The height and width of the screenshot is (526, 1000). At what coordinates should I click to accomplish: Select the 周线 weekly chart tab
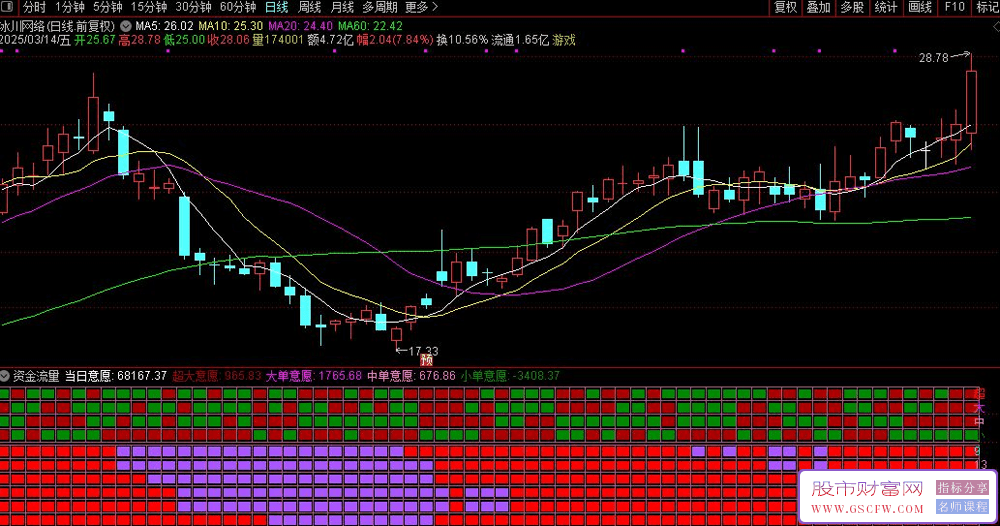(309, 7)
